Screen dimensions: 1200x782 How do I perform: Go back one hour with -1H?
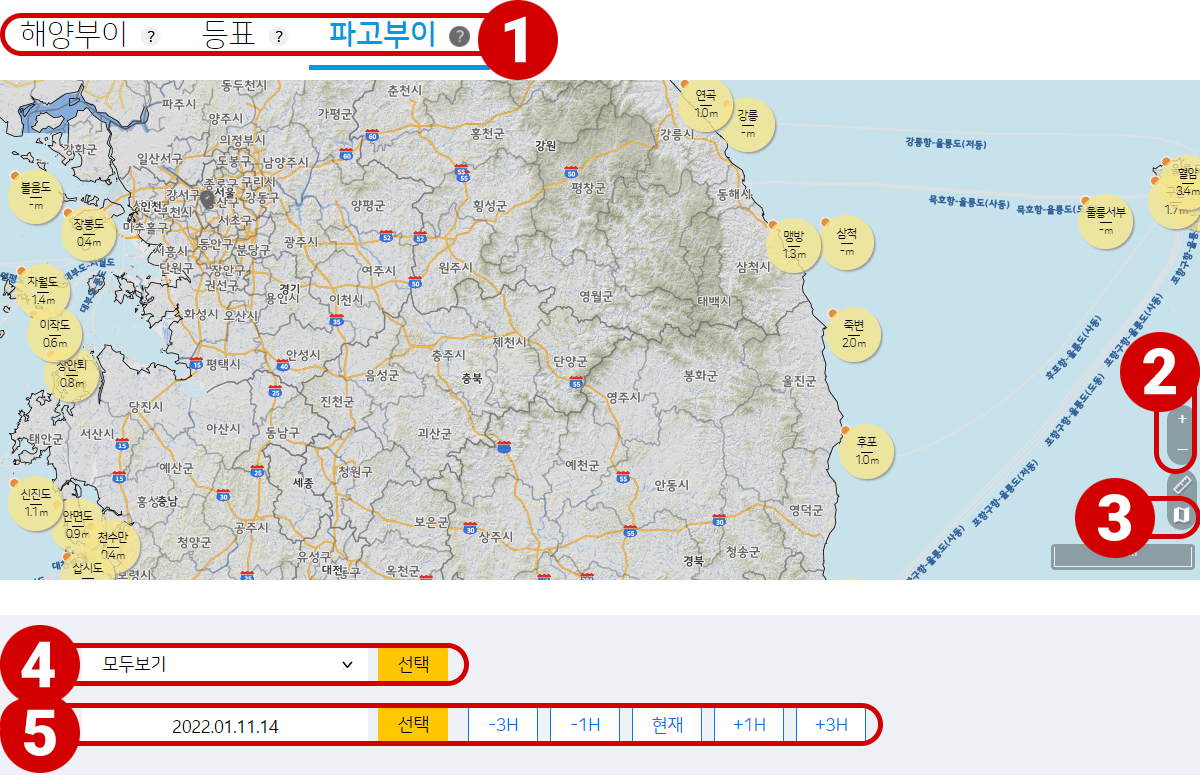pyautogui.click(x=585, y=725)
